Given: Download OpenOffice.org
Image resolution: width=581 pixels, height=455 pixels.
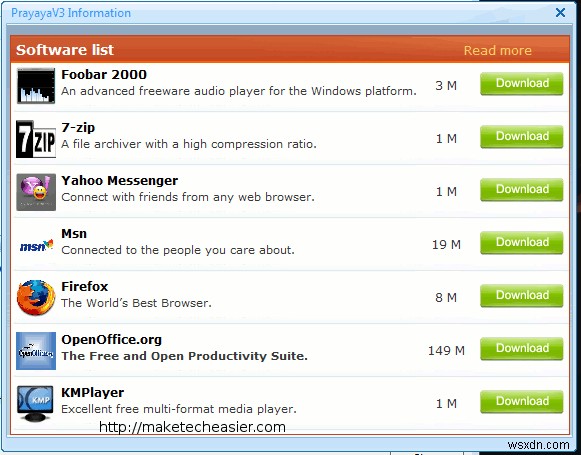Looking at the screenshot, I should point(522,348).
